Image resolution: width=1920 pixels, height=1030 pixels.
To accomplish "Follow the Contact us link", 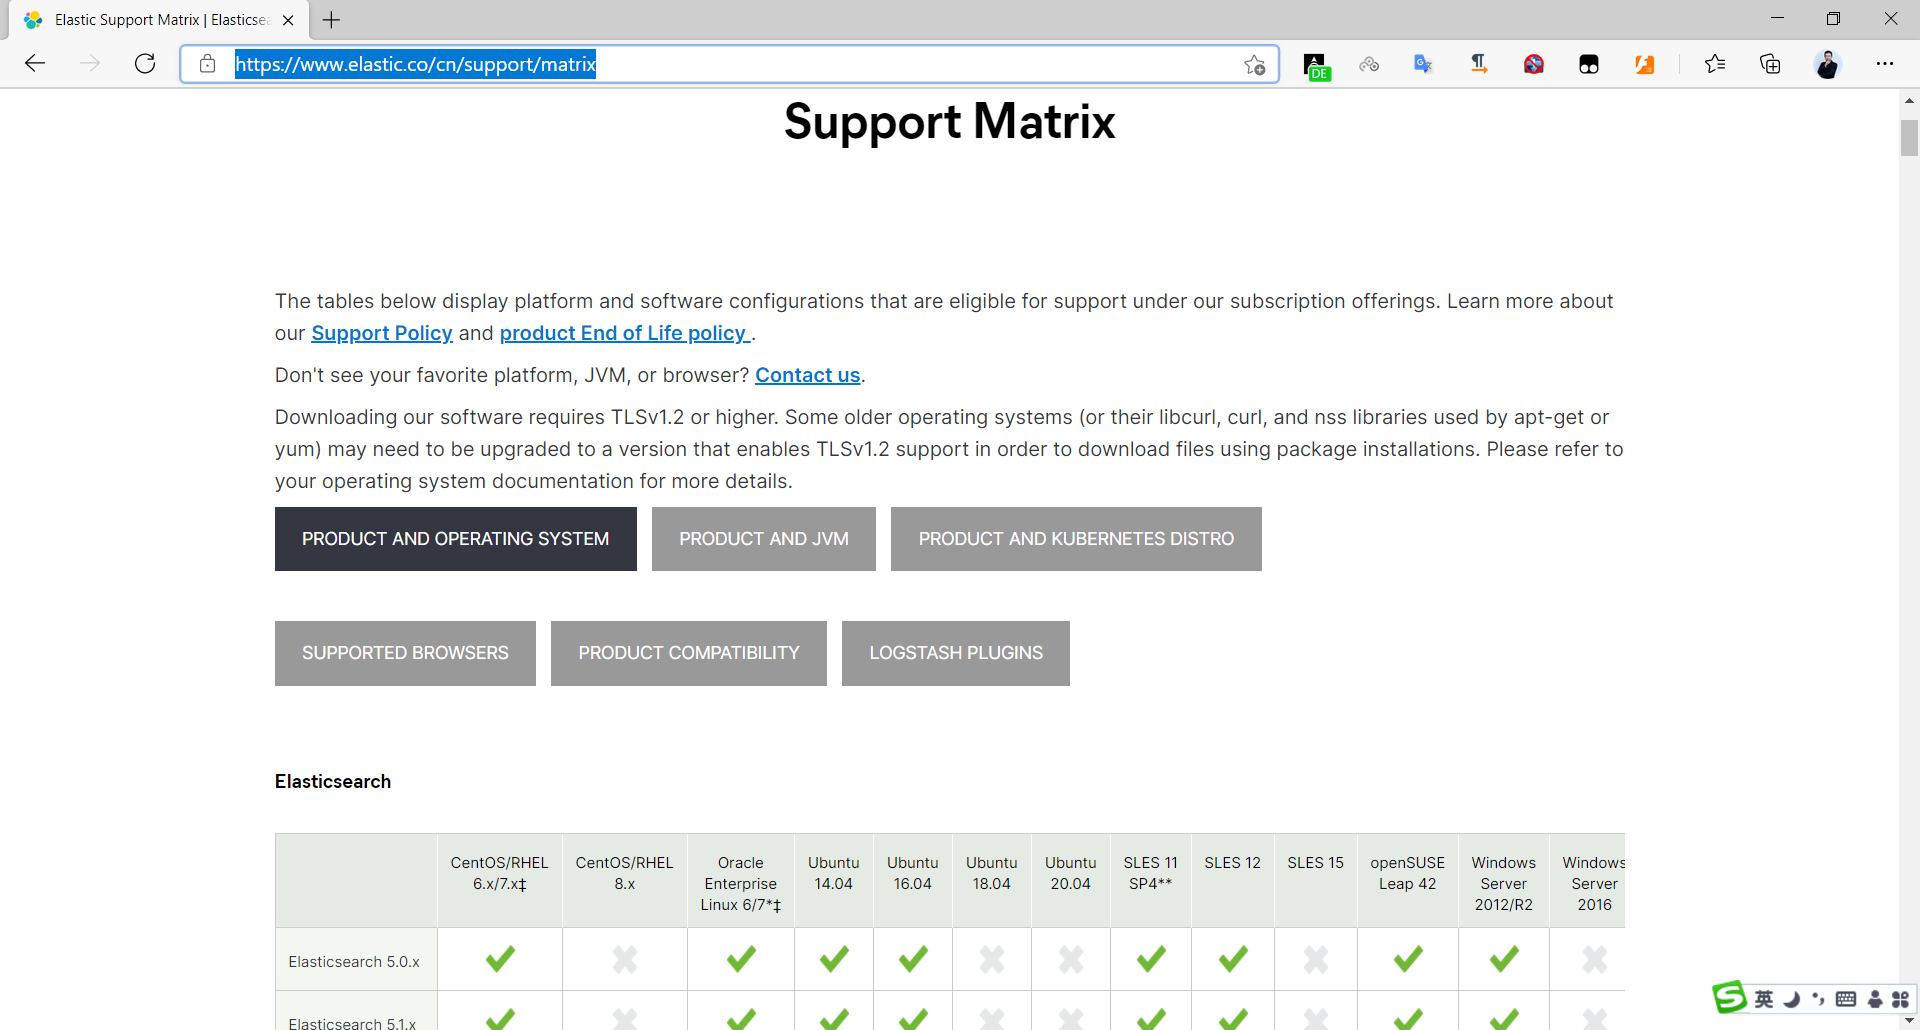I will tap(808, 375).
